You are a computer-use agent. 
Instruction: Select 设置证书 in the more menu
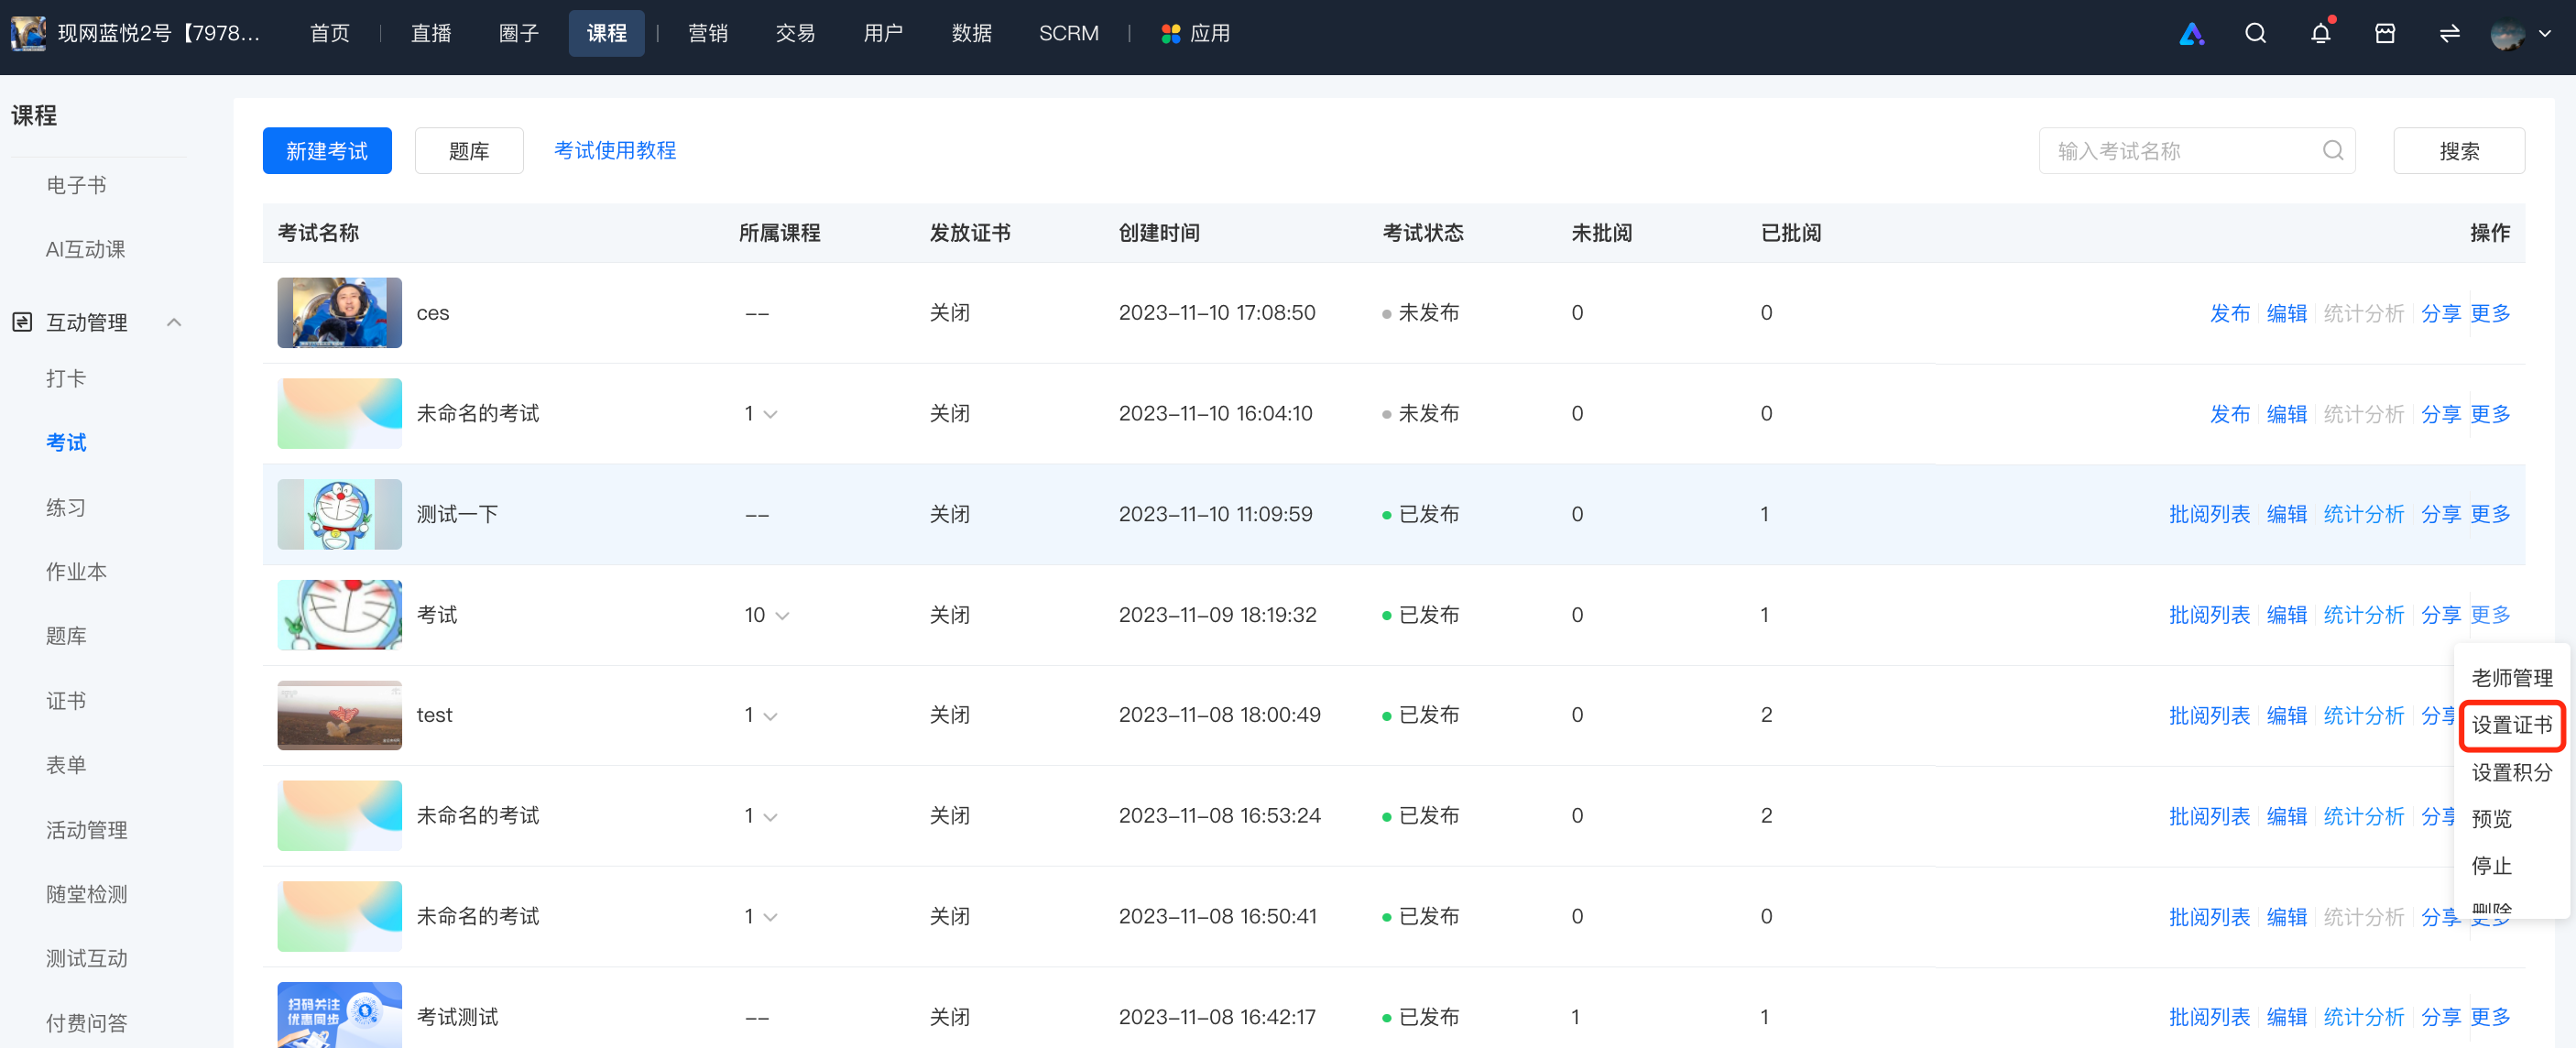pos(2511,725)
